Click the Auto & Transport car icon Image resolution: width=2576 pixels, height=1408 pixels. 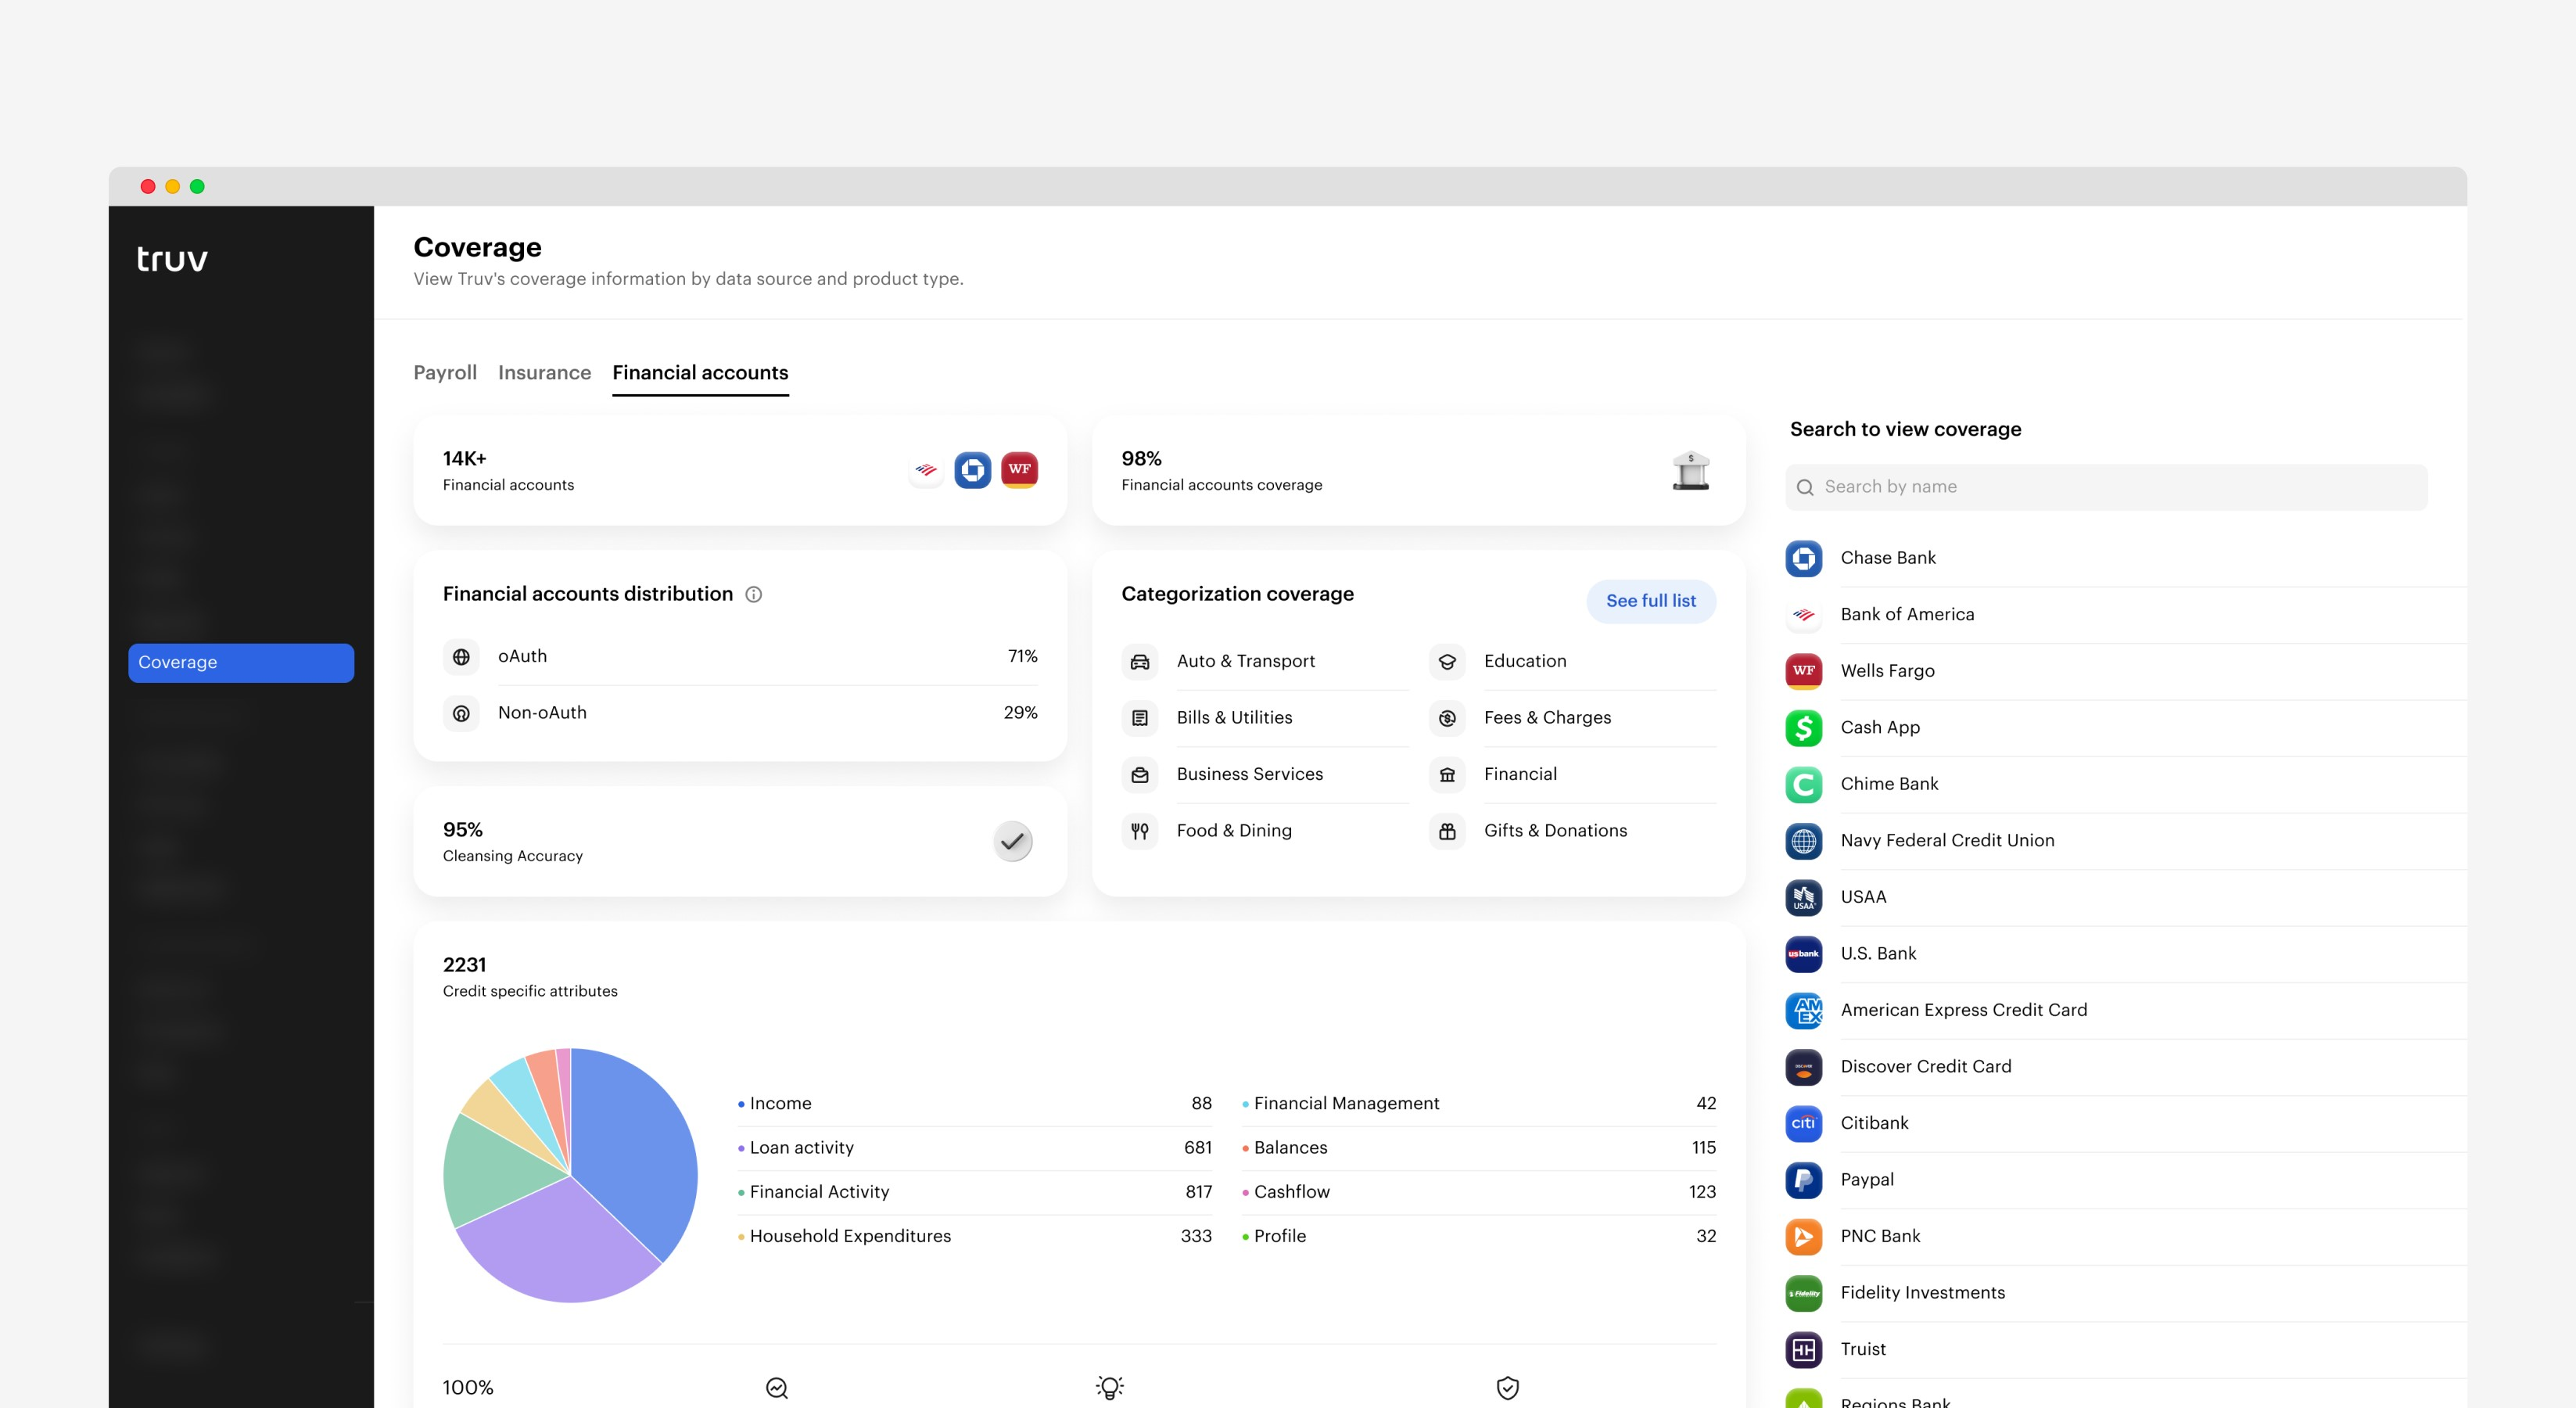click(x=1140, y=661)
